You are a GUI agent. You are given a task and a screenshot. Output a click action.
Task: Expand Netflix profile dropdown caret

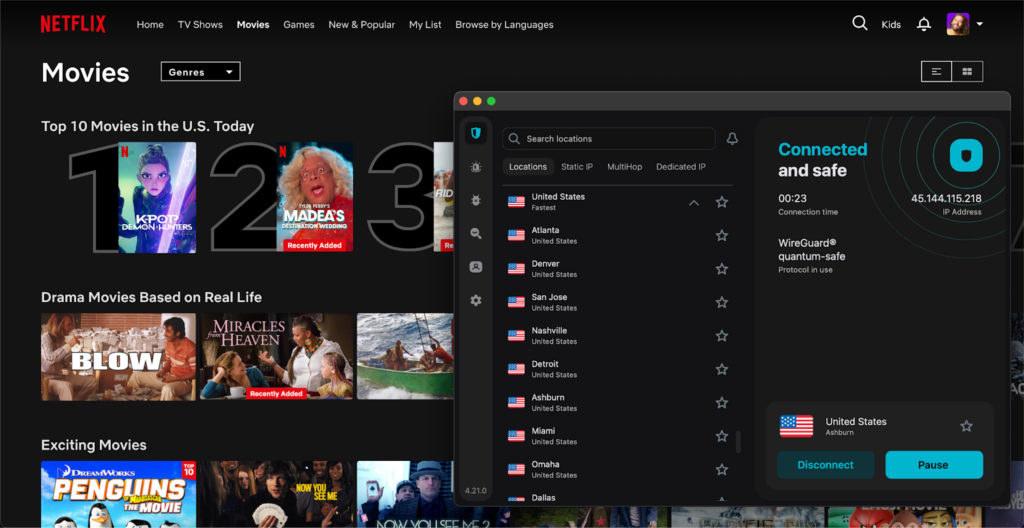click(x=980, y=24)
